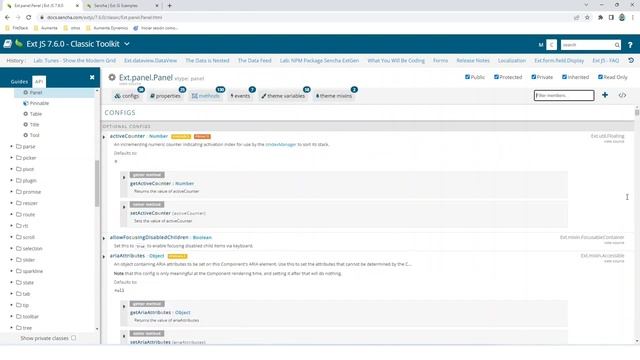Expand the resizer folder in tree
The width and height of the screenshot is (640, 360).
[11, 203]
